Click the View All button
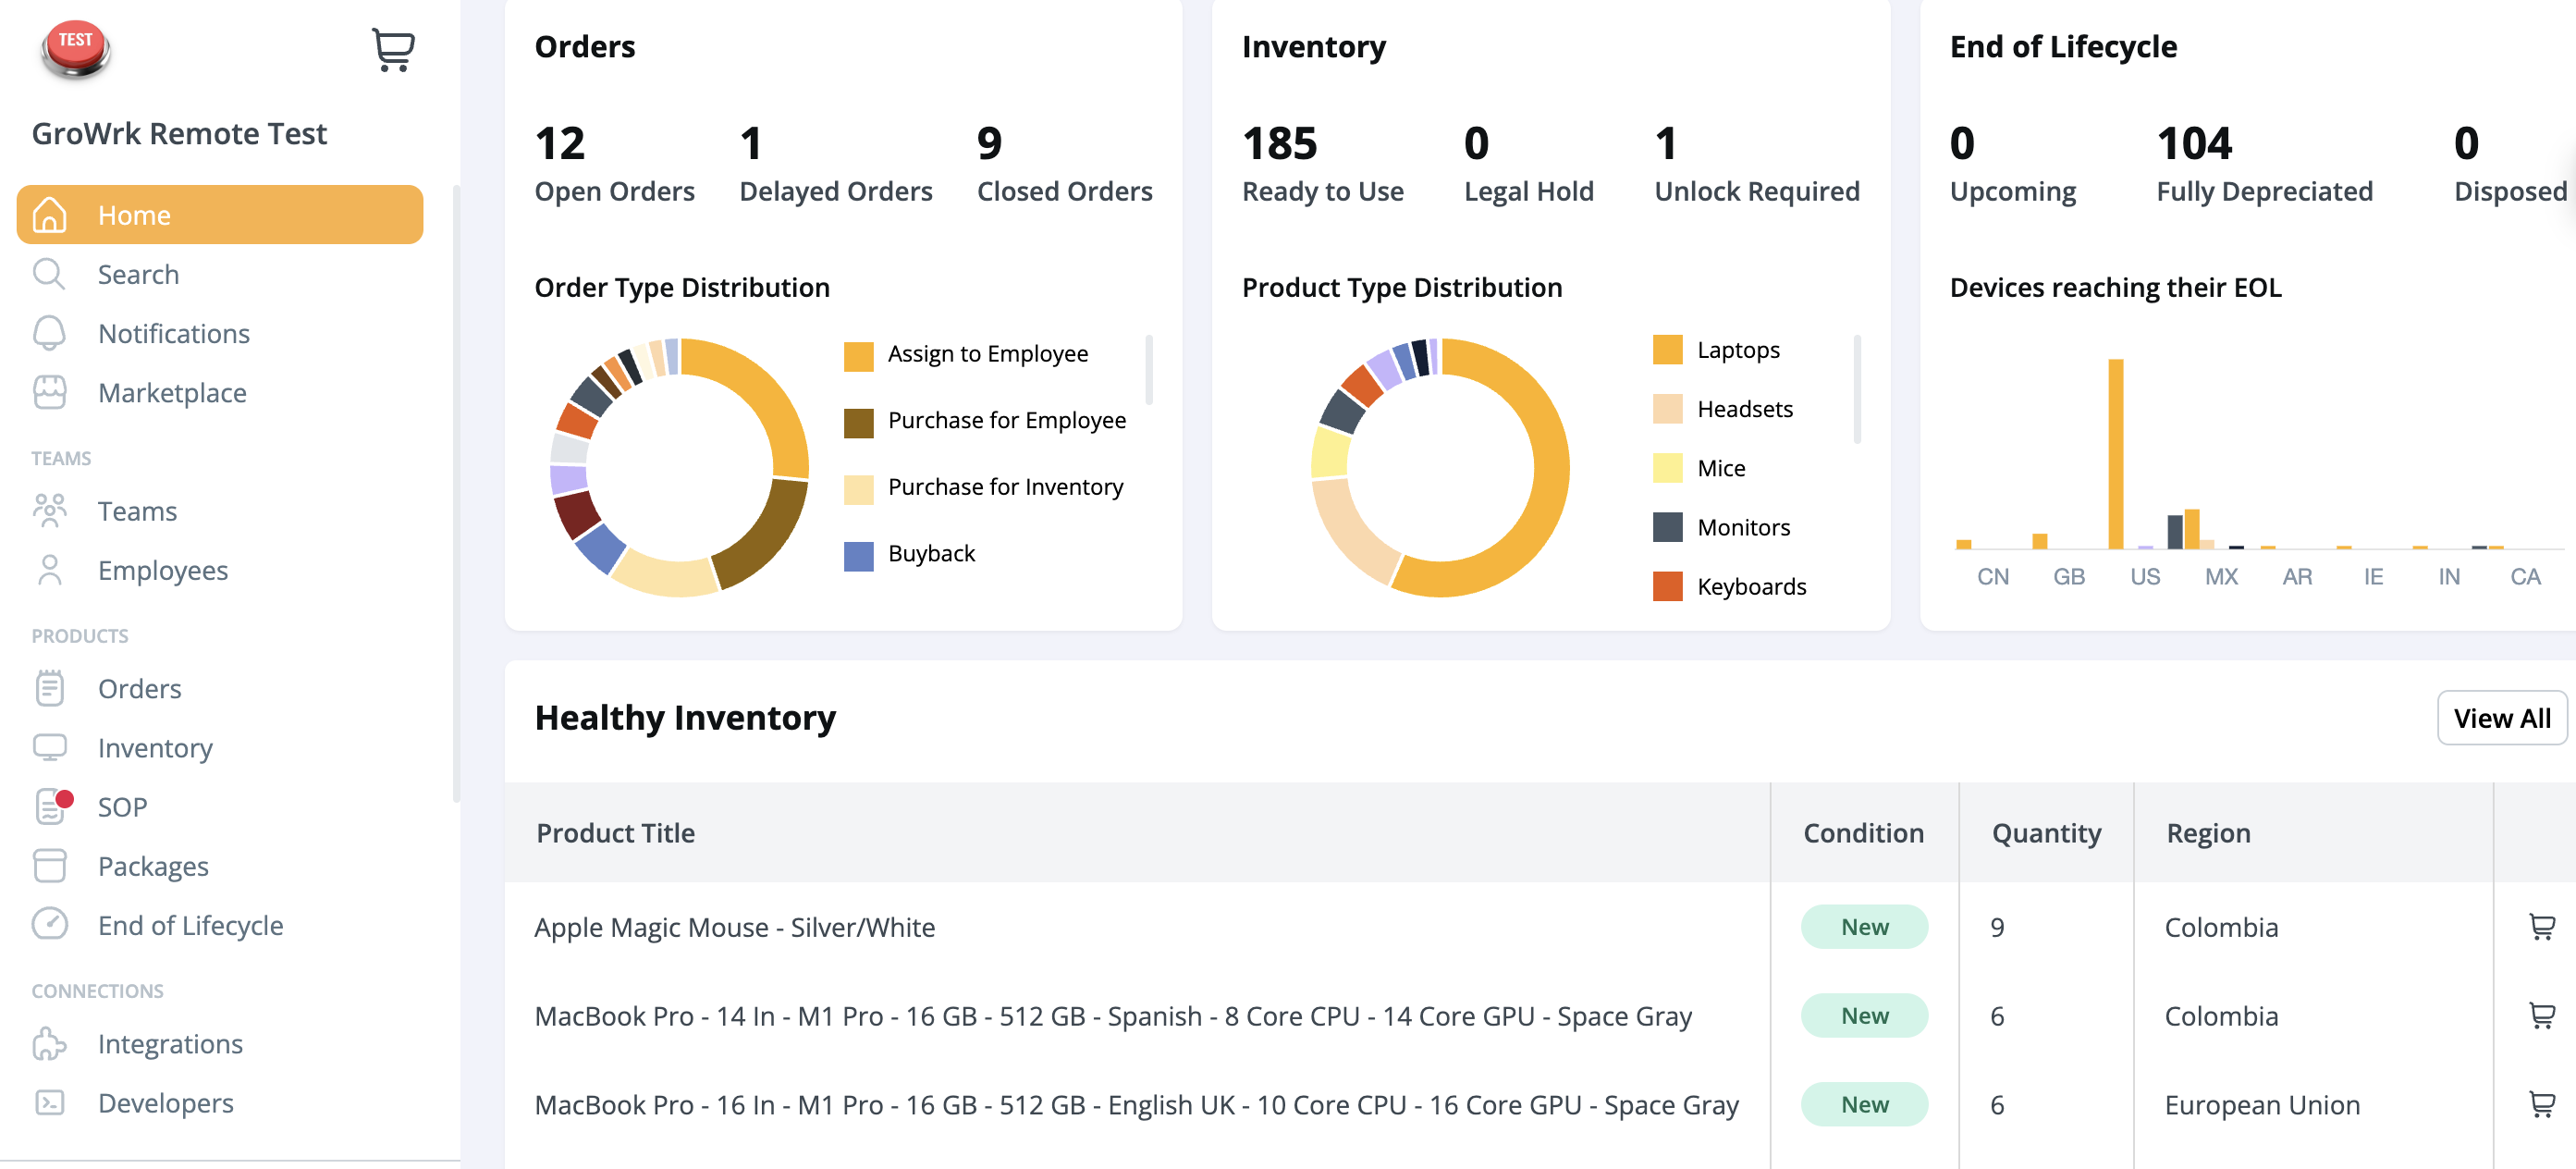 2500,718
